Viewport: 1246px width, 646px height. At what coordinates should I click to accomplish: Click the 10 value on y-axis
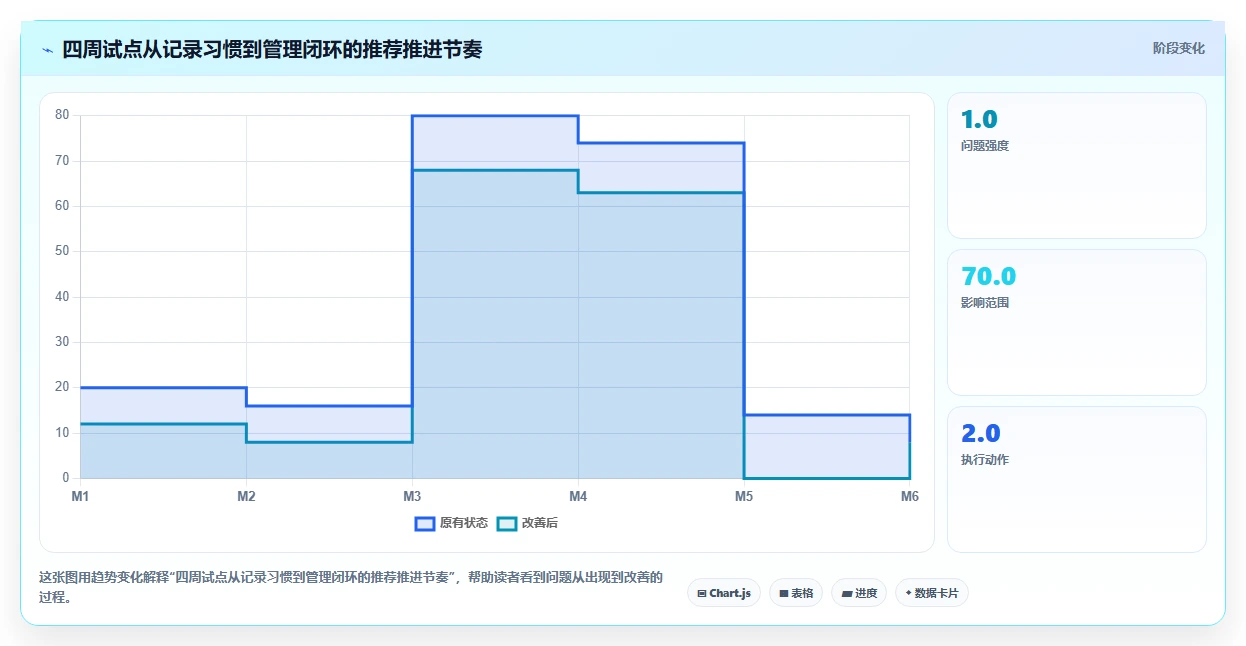(62, 433)
